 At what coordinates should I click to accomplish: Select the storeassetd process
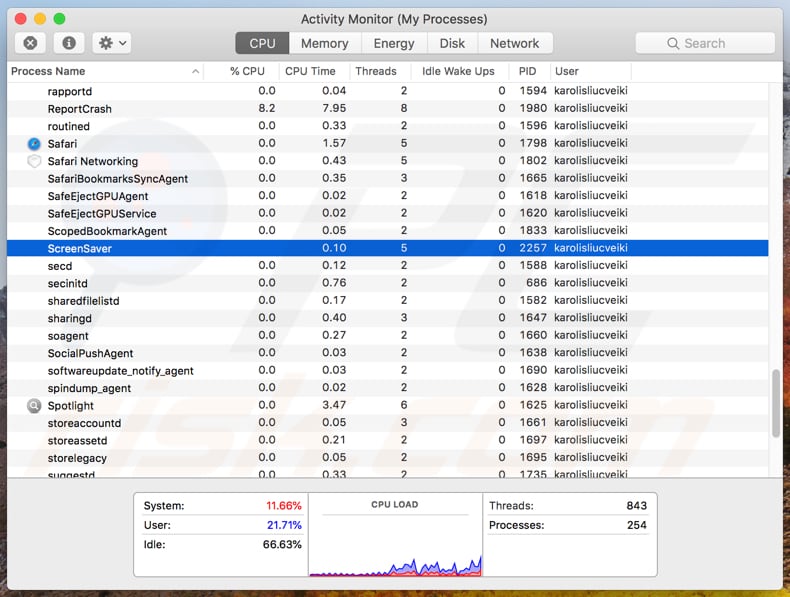78,441
